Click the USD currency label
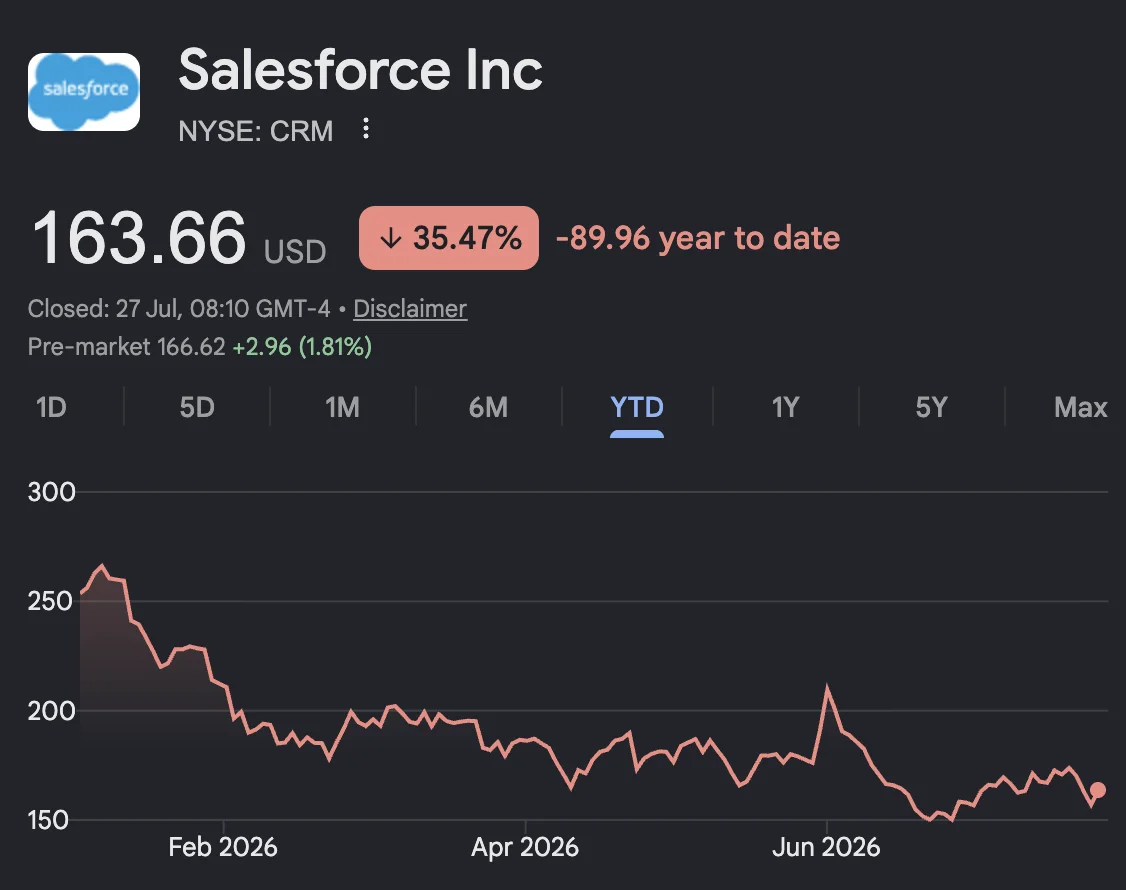The image size is (1126, 890). coord(295,252)
